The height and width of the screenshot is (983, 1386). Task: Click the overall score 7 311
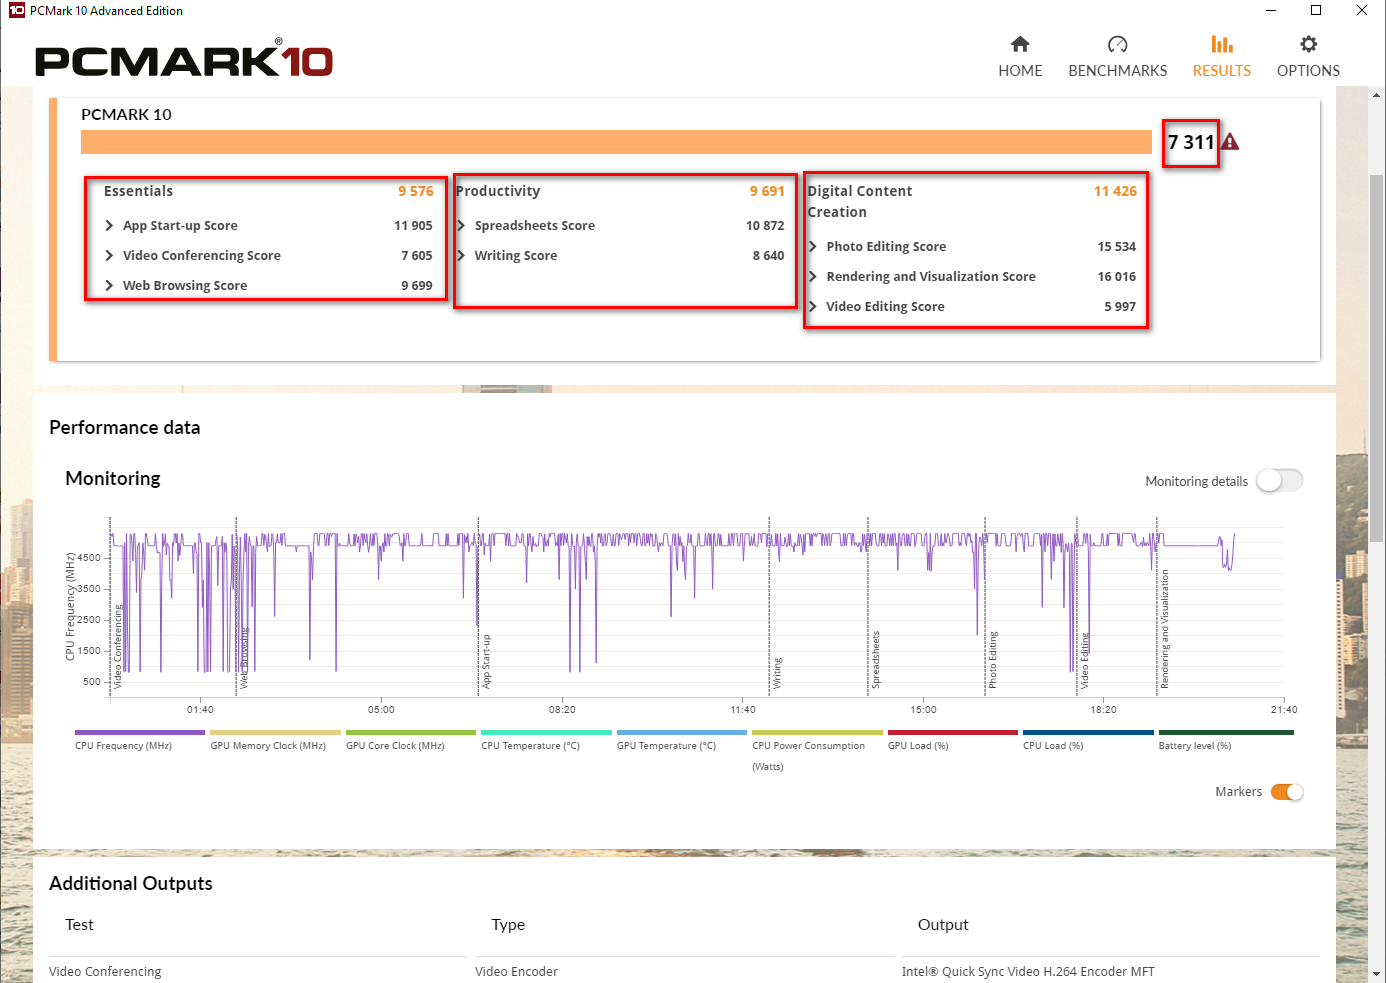[1191, 143]
